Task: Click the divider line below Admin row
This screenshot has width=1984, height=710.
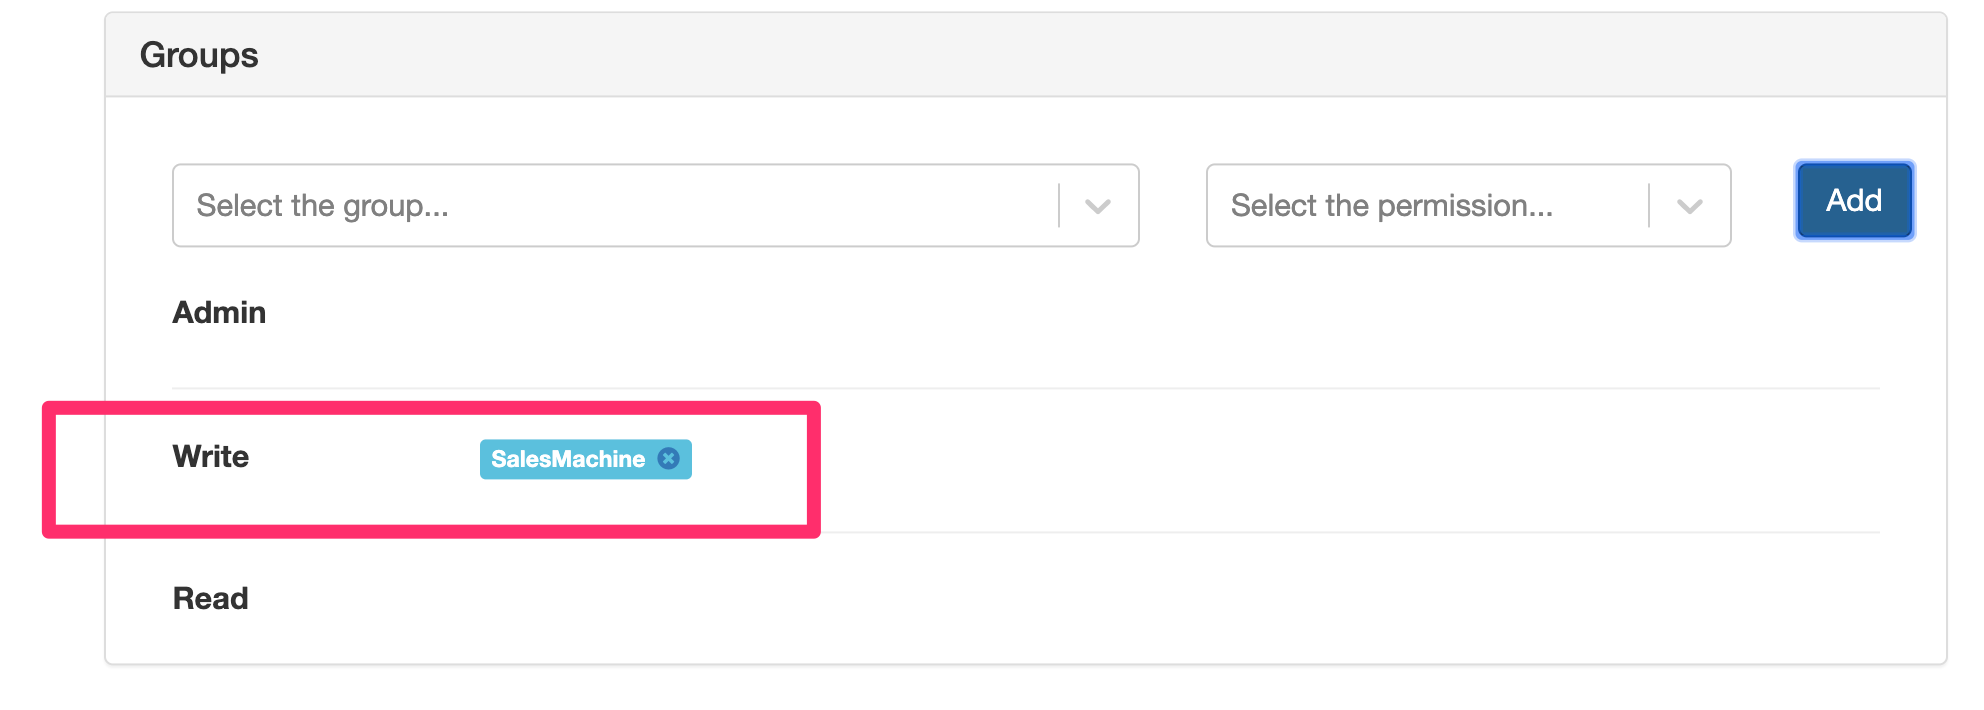Action: click(1000, 388)
